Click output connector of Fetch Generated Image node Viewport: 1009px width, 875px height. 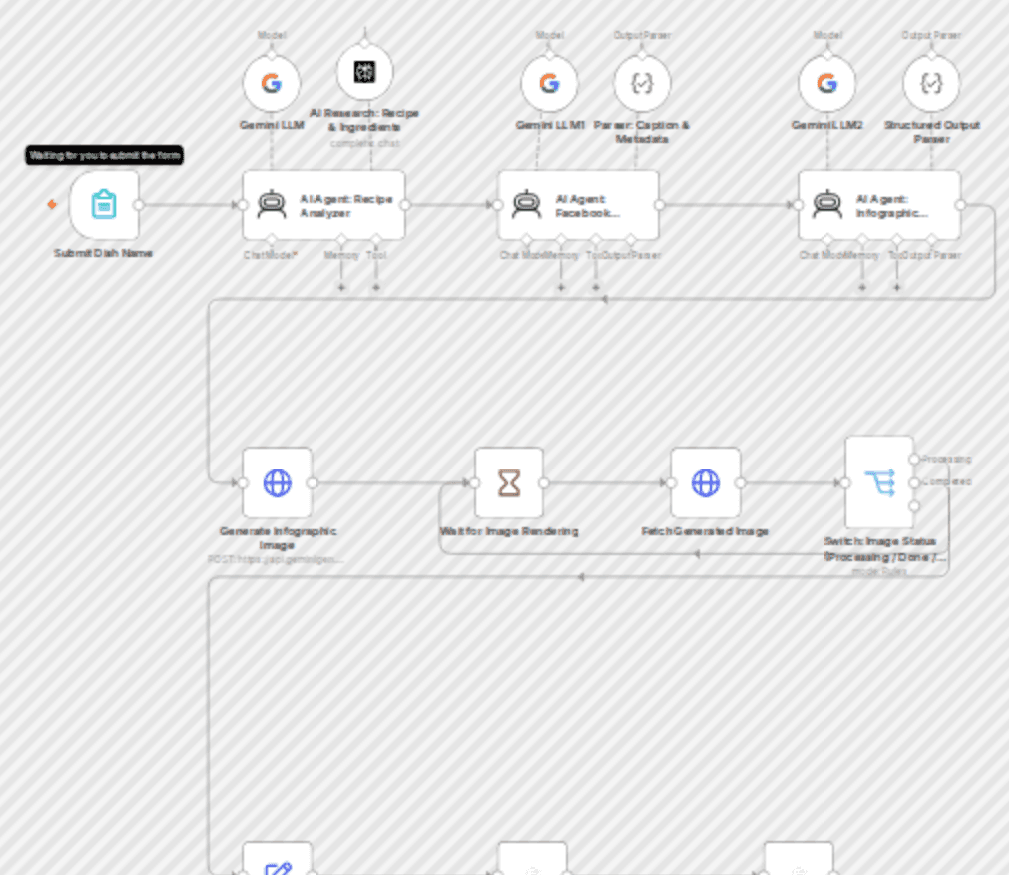click(x=741, y=483)
